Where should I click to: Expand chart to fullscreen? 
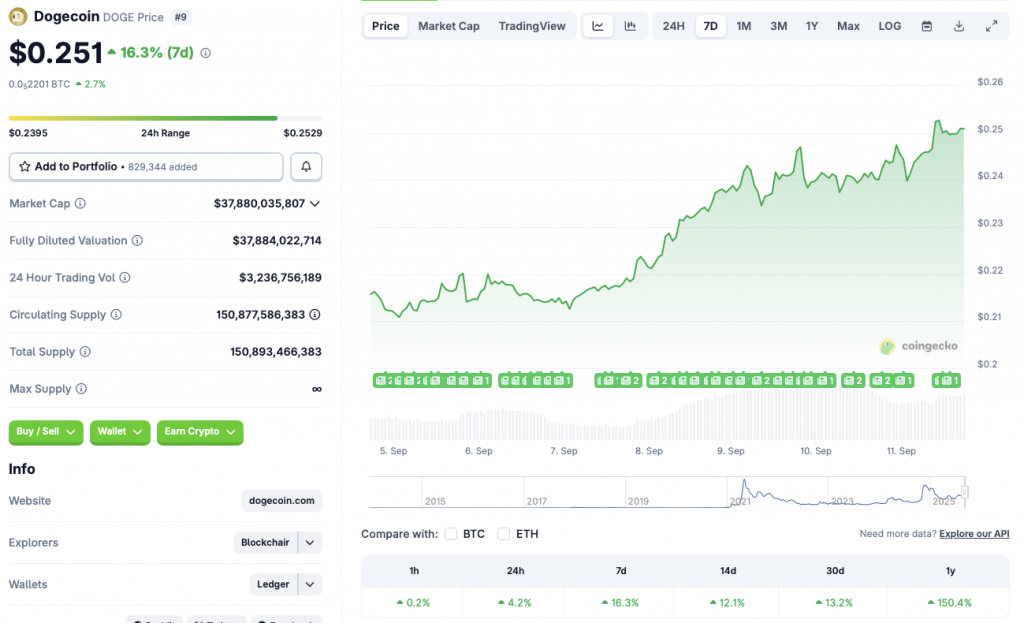(x=991, y=26)
